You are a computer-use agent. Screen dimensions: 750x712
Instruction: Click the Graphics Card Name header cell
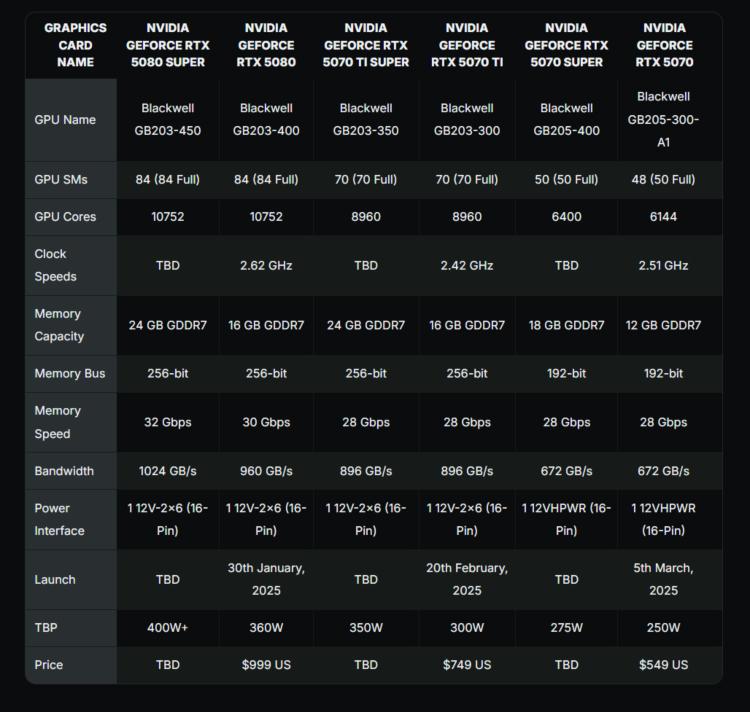click(x=76, y=45)
